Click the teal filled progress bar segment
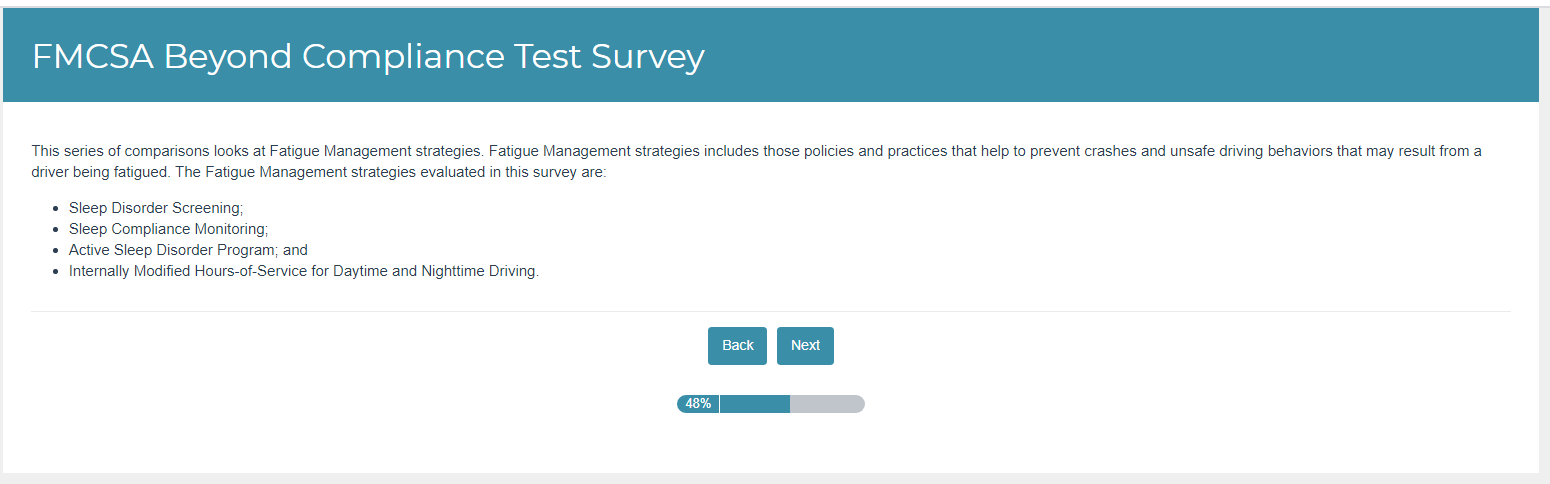The image size is (1550, 484). [x=755, y=404]
